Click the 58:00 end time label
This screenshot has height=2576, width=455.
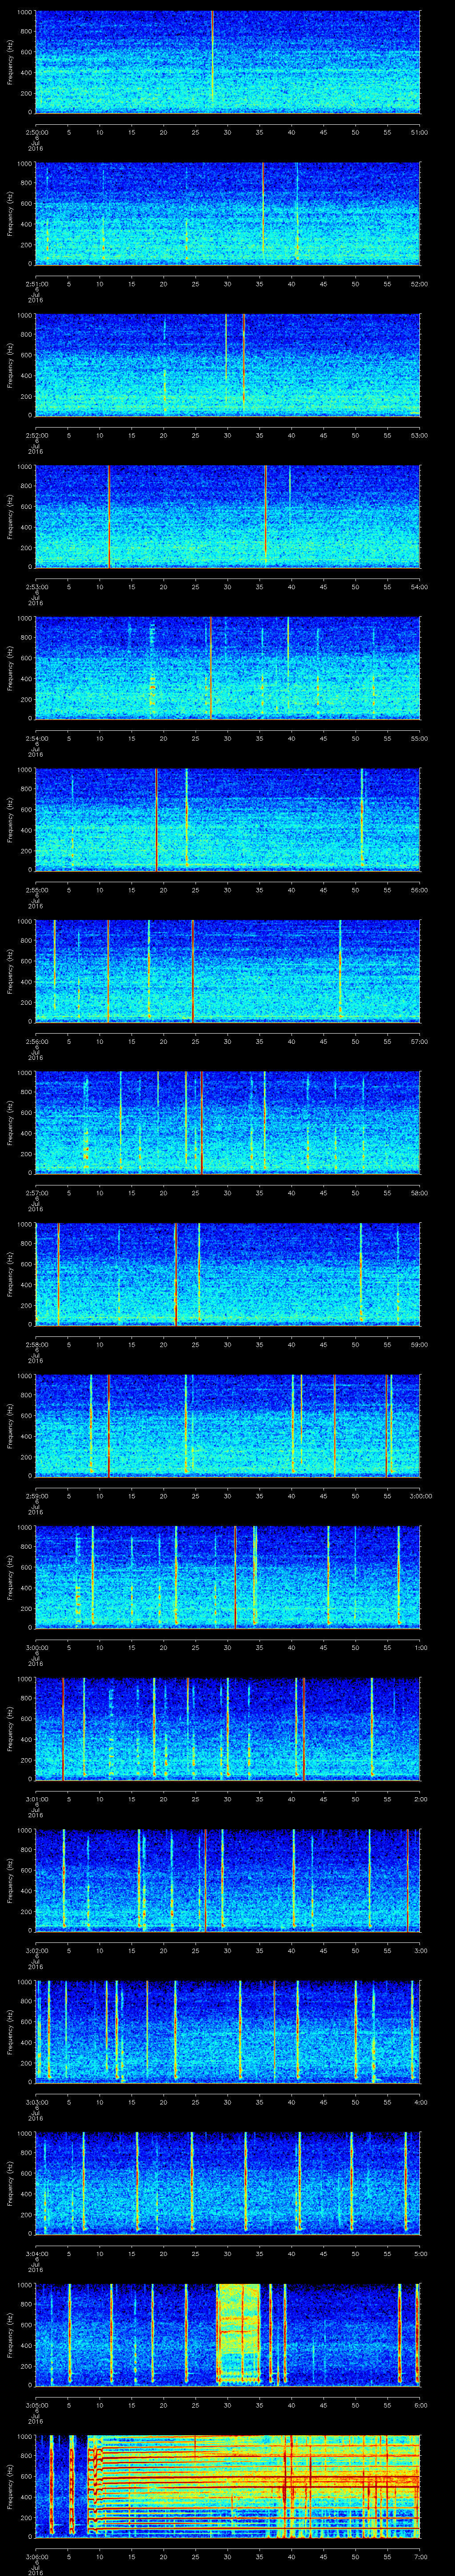[x=420, y=1193]
